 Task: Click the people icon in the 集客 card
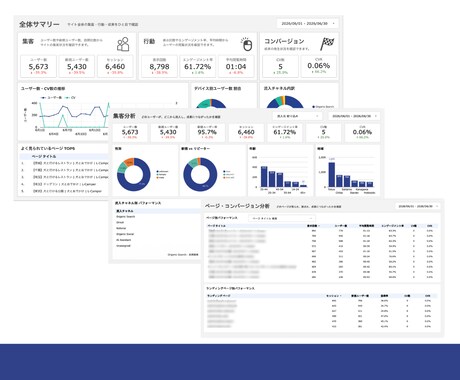click(123, 44)
